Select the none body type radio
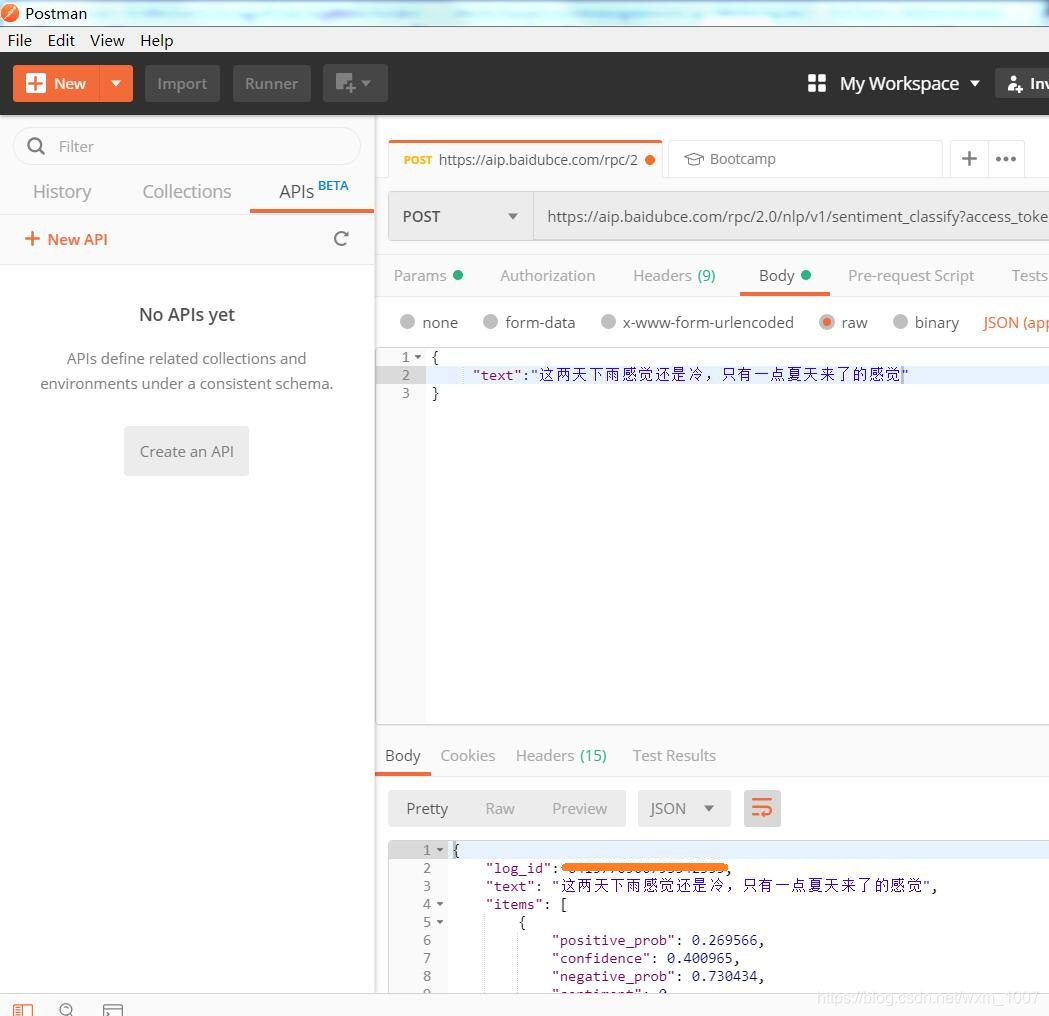The height and width of the screenshot is (1016, 1049). click(x=407, y=322)
